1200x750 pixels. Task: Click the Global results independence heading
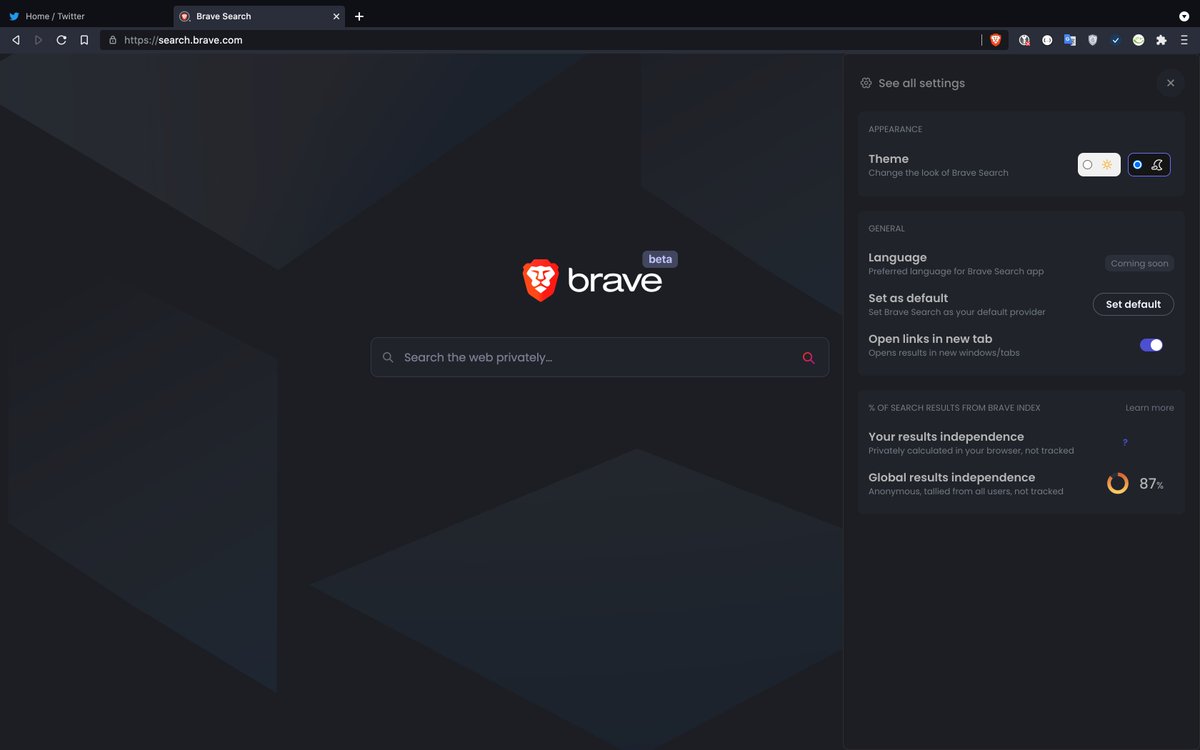pos(951,478)
